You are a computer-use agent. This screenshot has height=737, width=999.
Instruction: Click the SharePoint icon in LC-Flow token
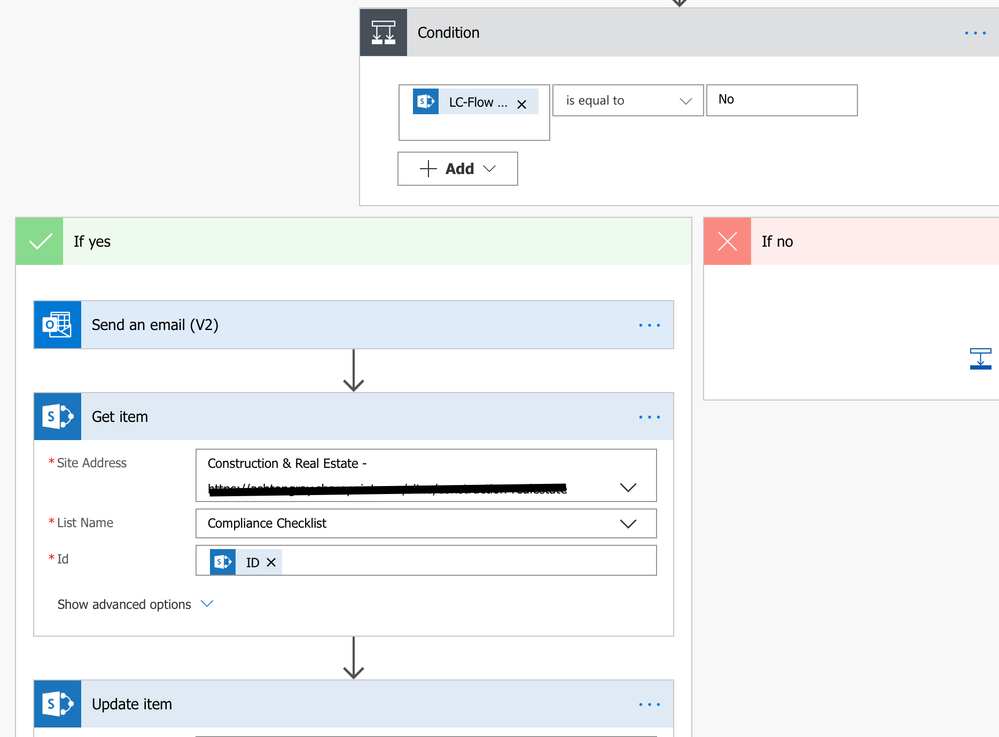tap(426, 101)
